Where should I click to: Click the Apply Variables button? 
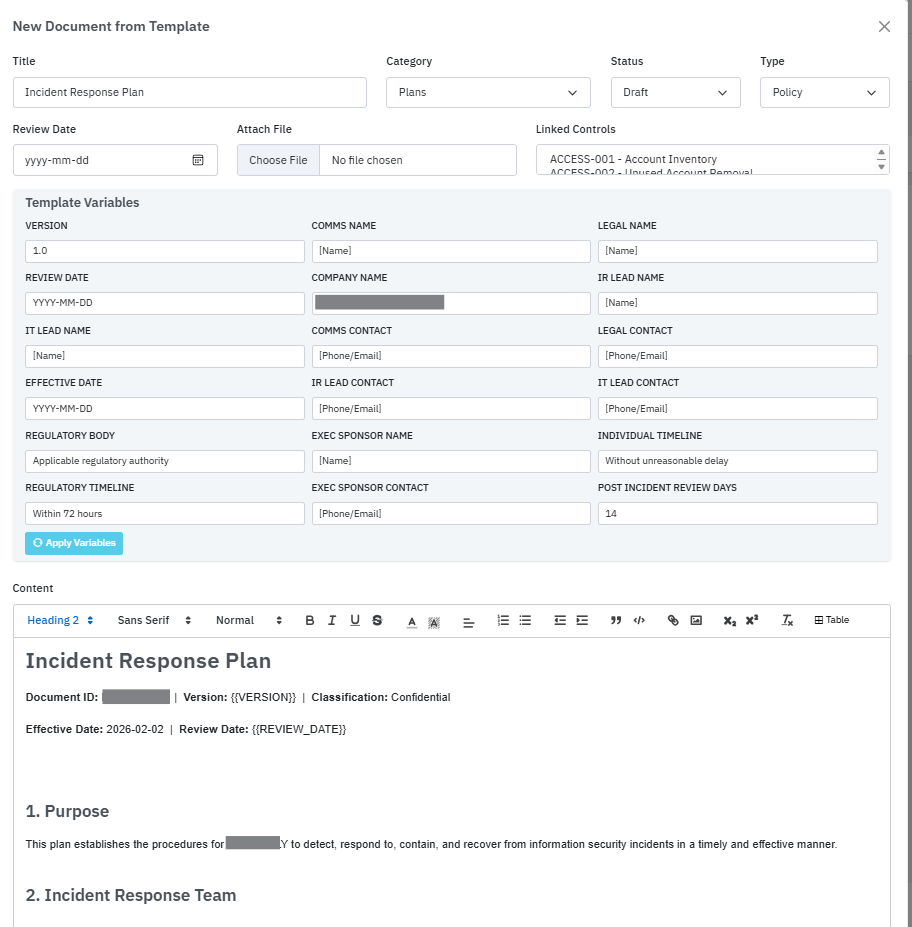pyautogui.click(x=74, y=543)
